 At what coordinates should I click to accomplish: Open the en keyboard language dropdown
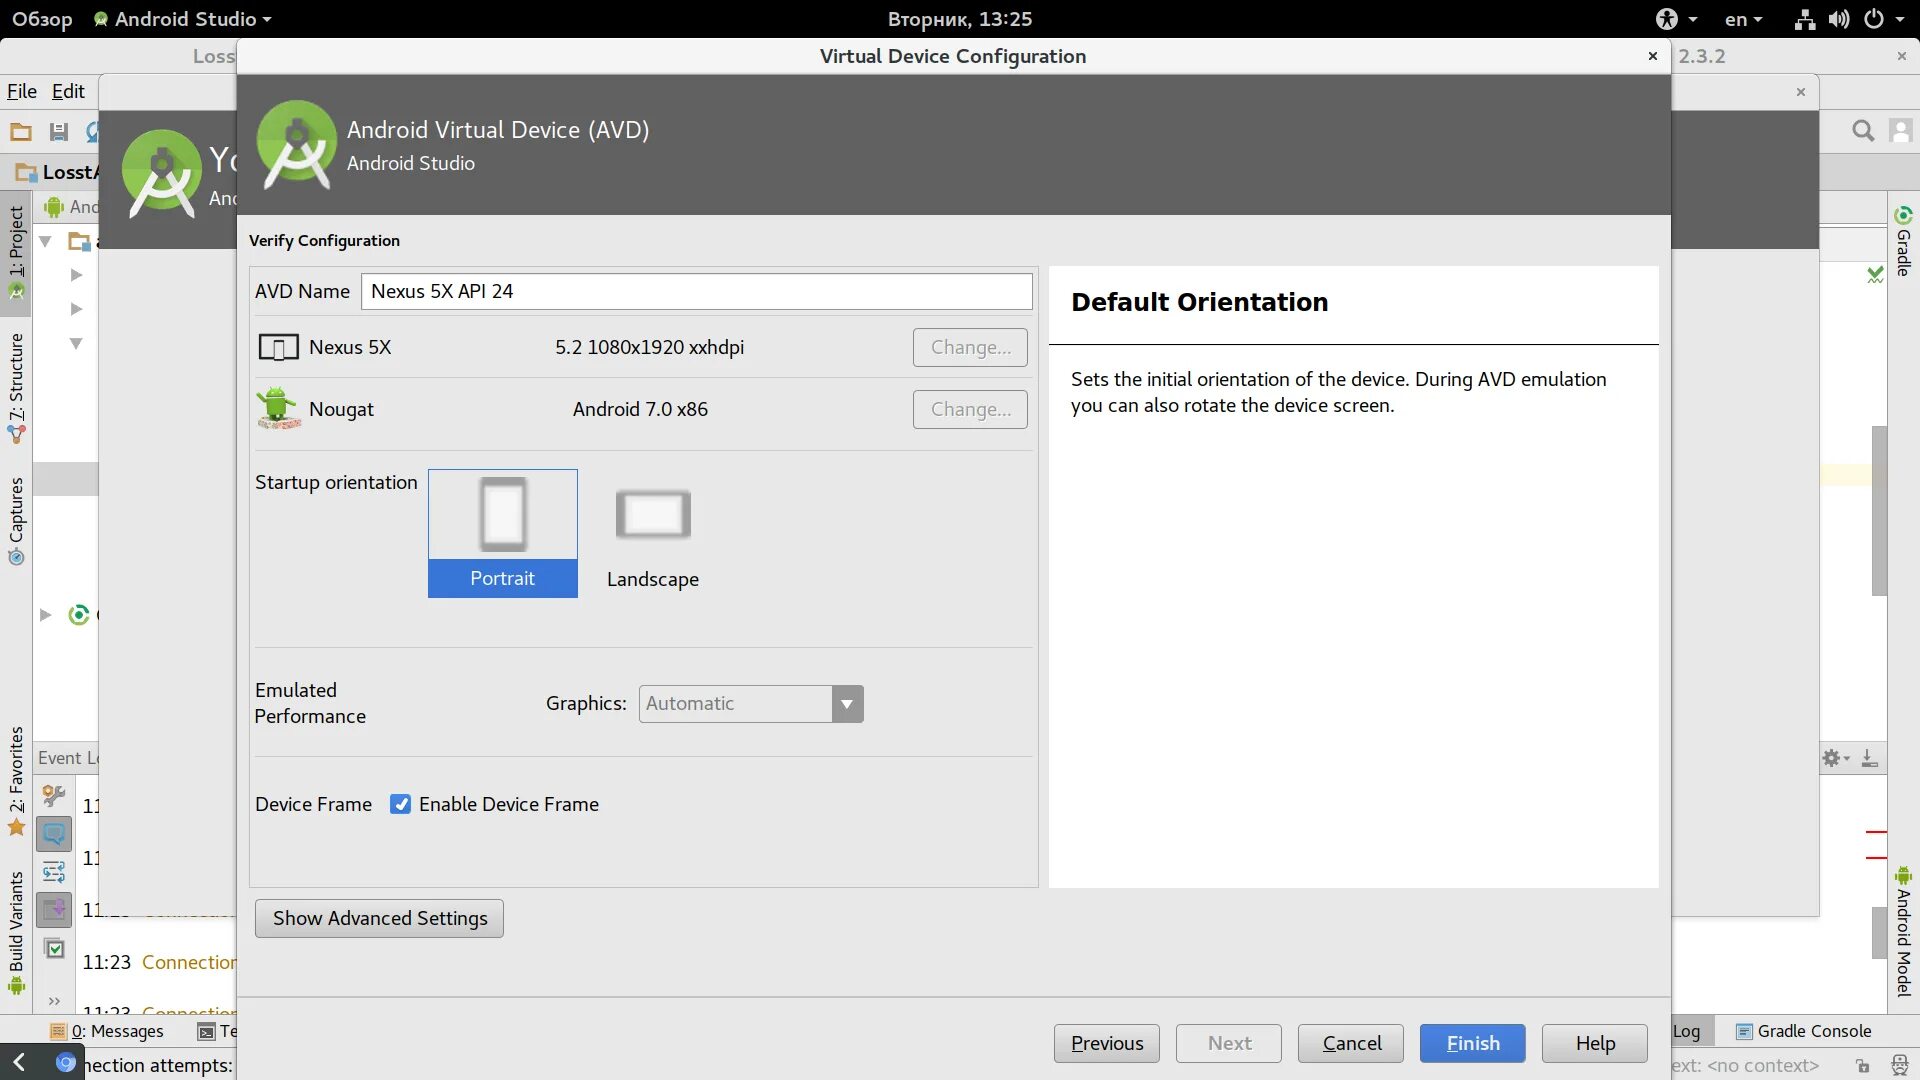click(1742, 19)
